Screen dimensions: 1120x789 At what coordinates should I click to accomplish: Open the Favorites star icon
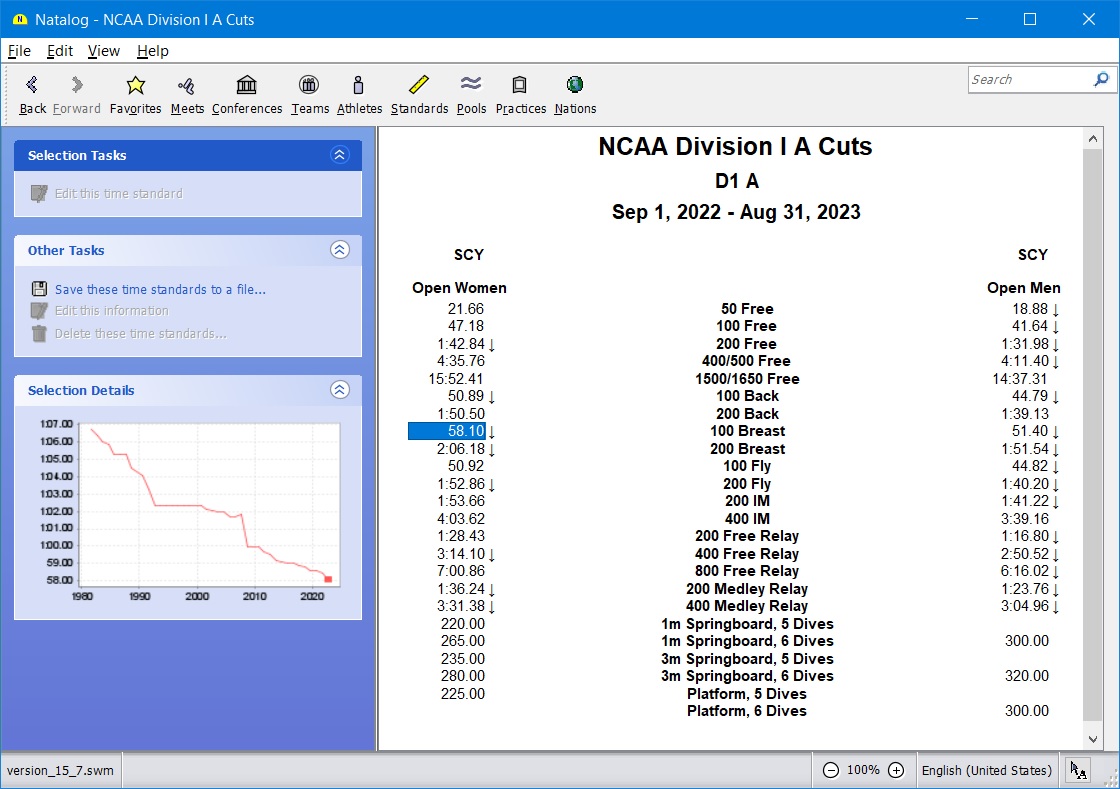[x=135, y=86]
